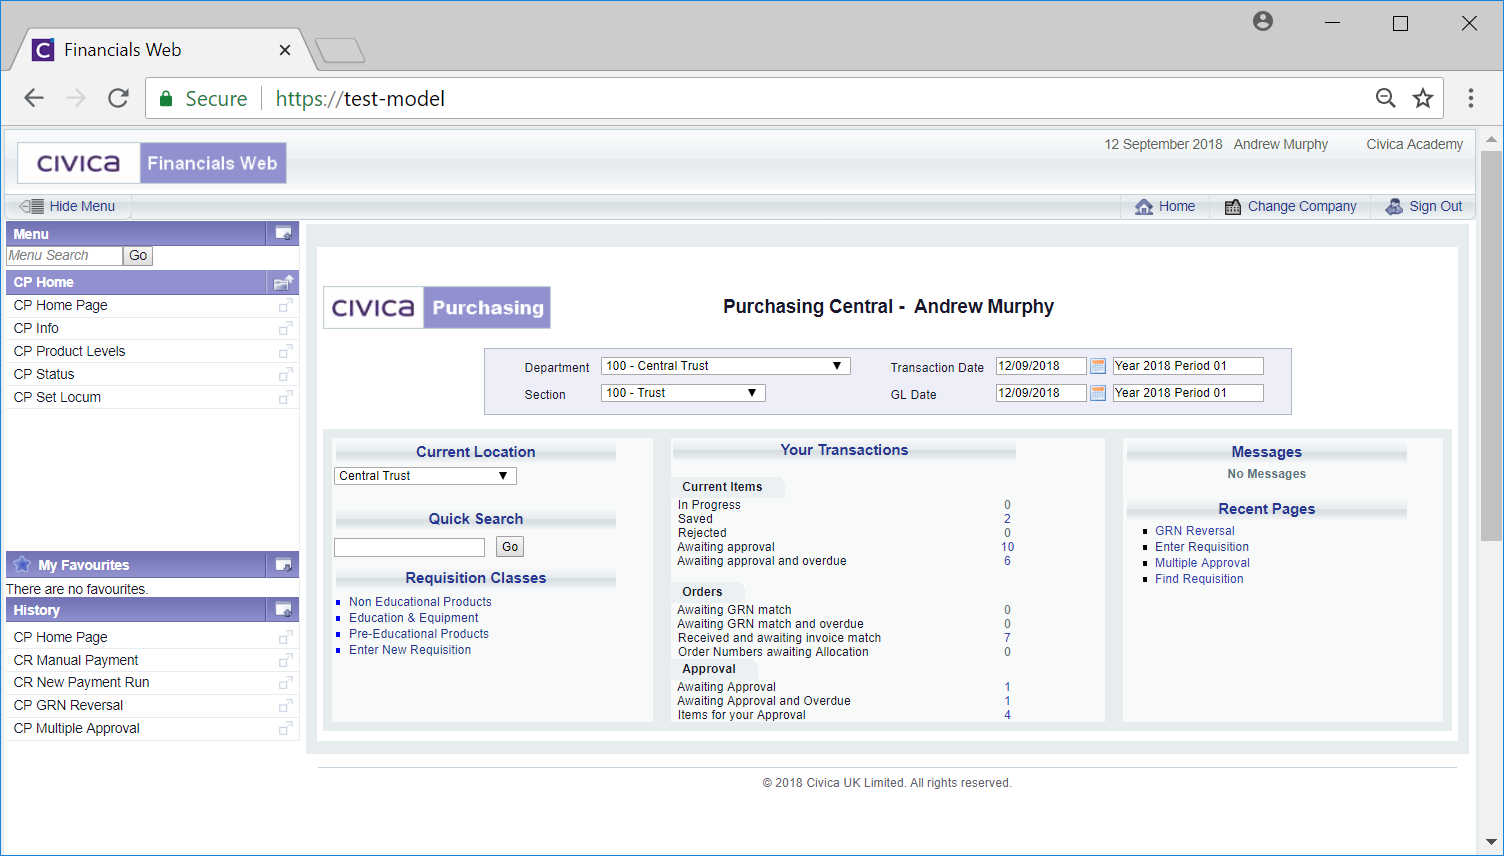The width and height of the screenshot is (1504, 856).
Task: Go back in browser history
Action: (x=34, y=98)
